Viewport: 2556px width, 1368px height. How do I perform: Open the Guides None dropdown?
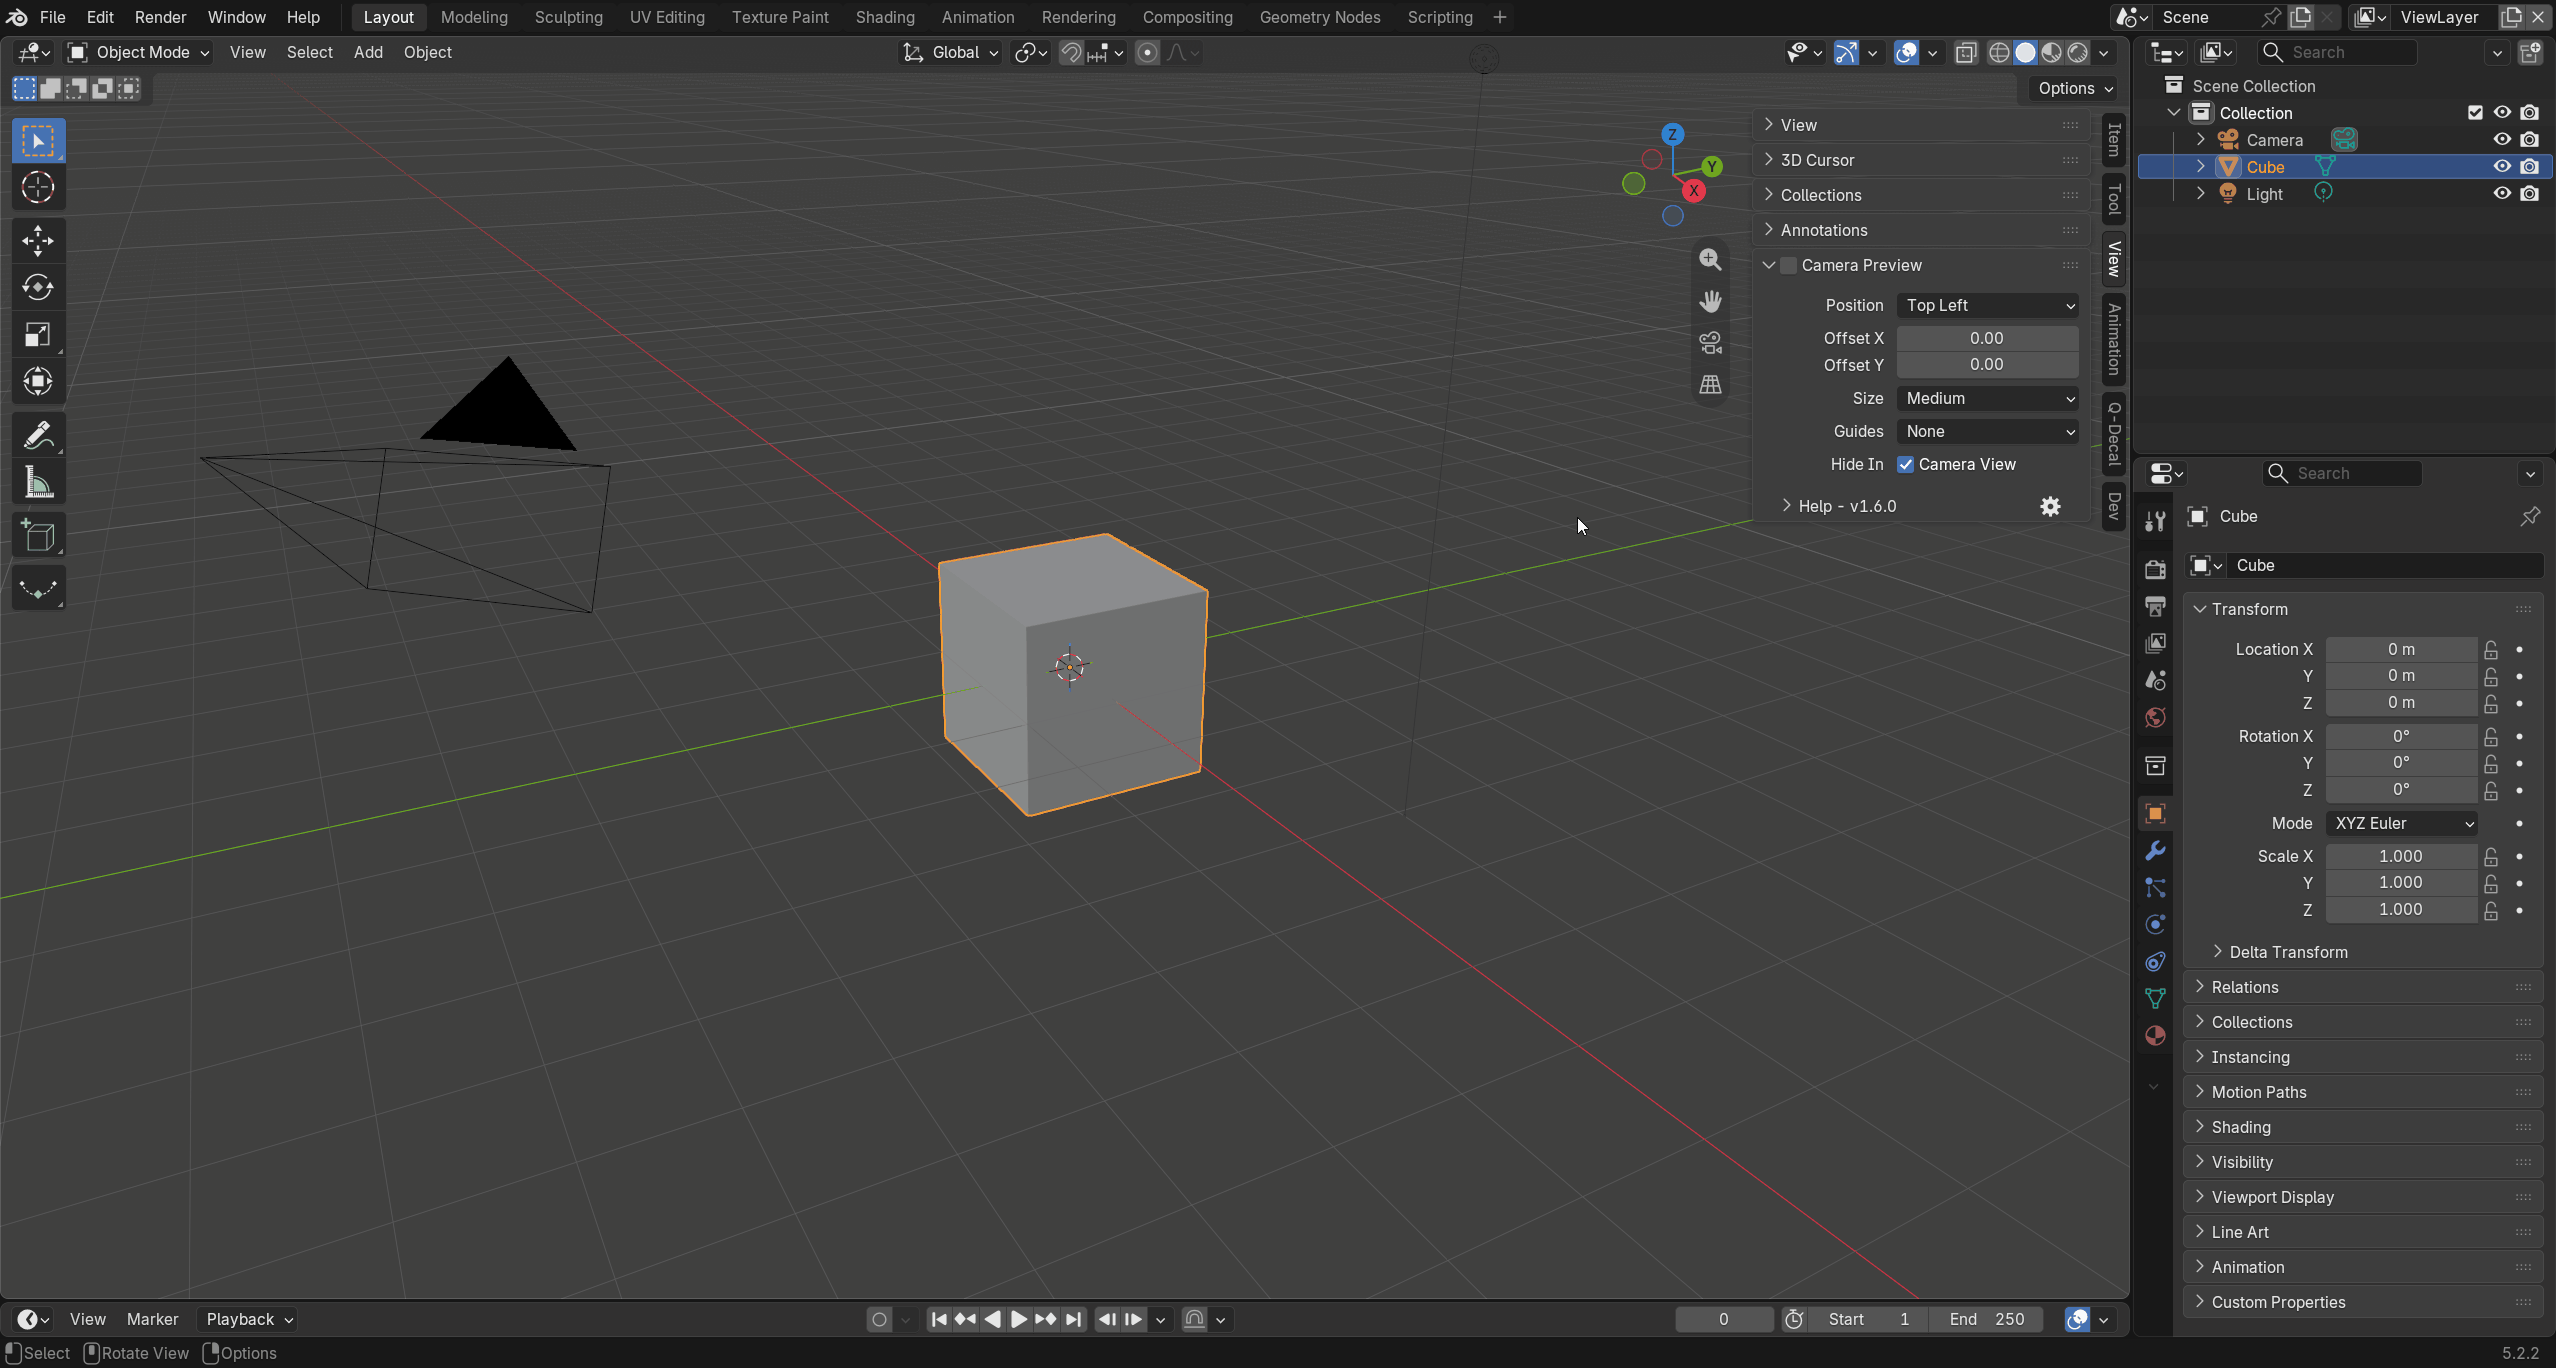1987,431
